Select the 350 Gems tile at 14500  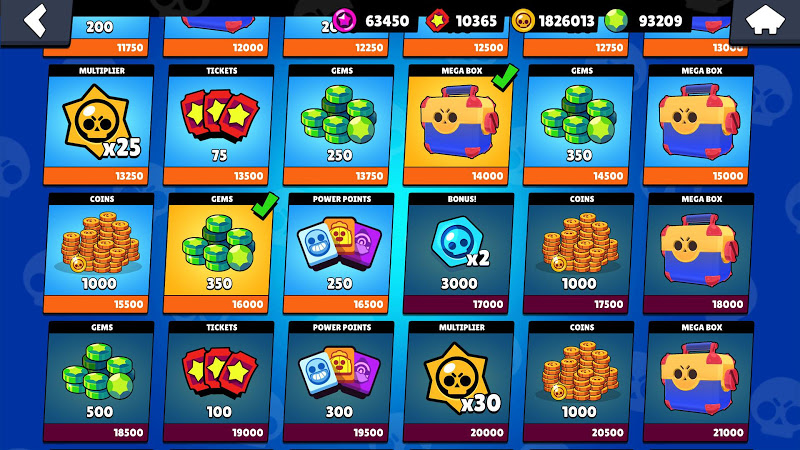(579, 124)
